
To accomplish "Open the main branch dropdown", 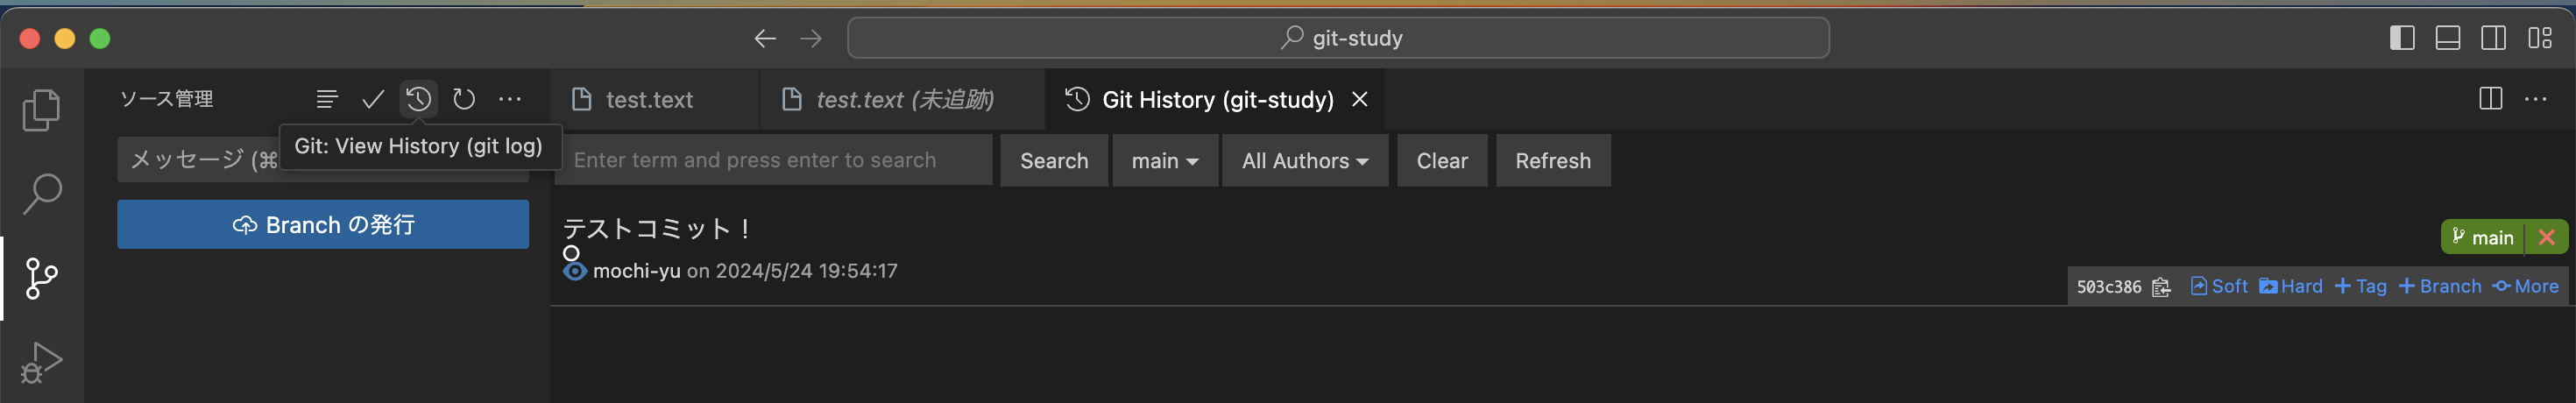I will pos(1164,161).
